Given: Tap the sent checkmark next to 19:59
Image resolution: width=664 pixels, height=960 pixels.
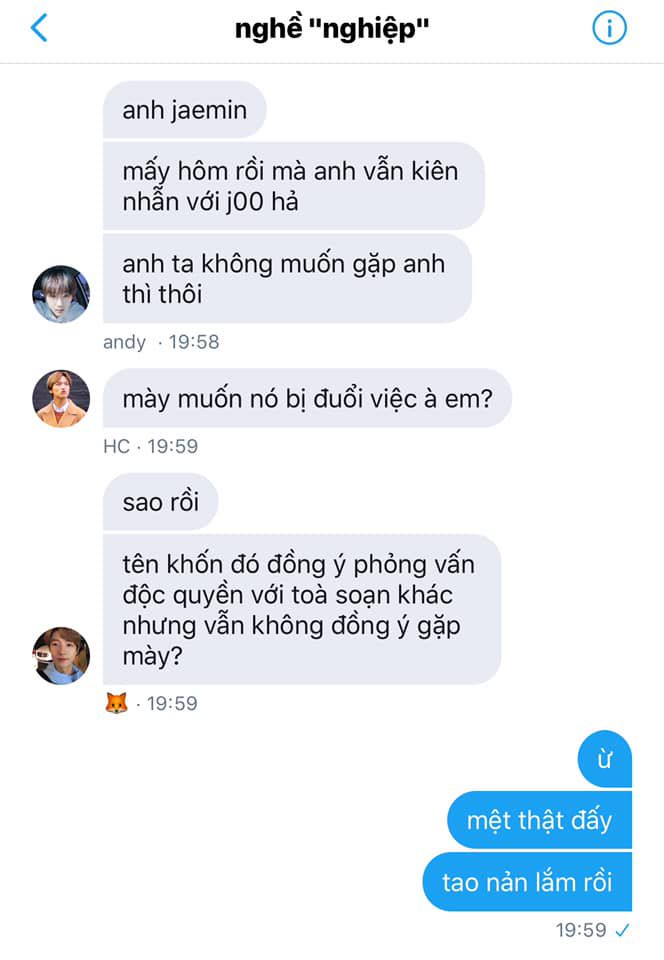Looking at the screenshot, I should 622,931.
